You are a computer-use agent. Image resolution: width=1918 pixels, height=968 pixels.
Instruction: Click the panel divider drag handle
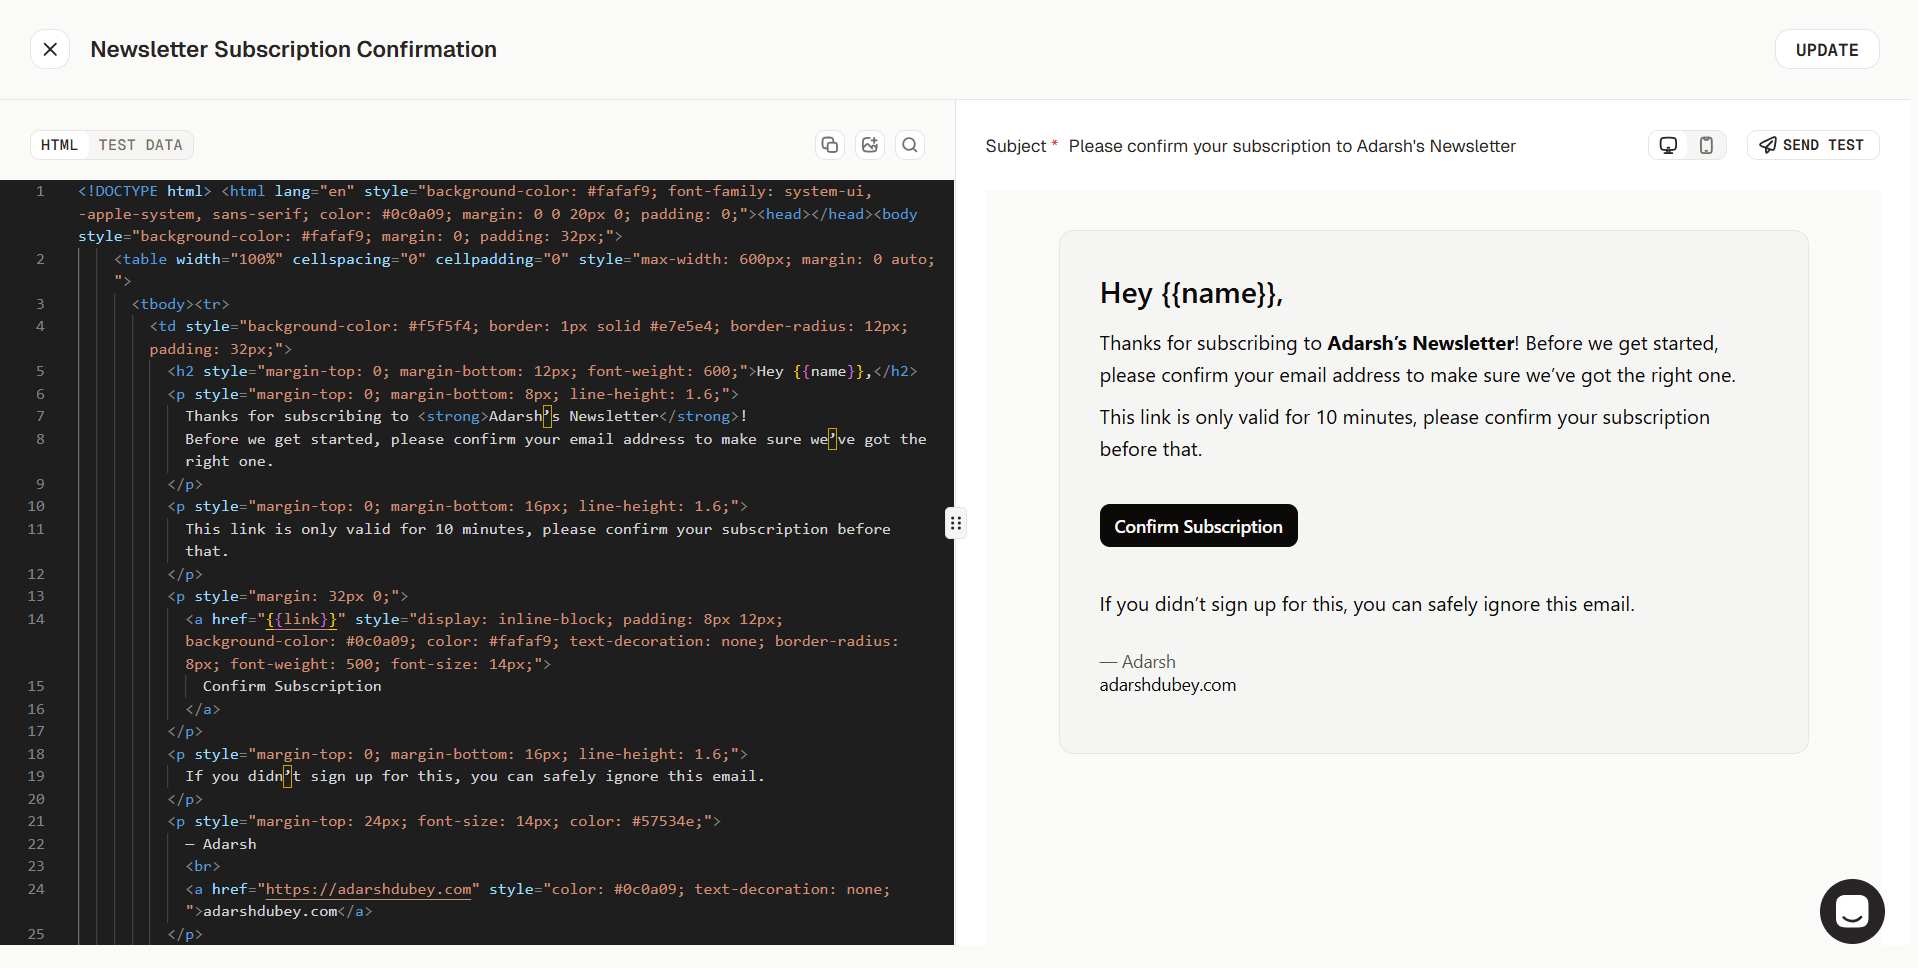[955, 523]
